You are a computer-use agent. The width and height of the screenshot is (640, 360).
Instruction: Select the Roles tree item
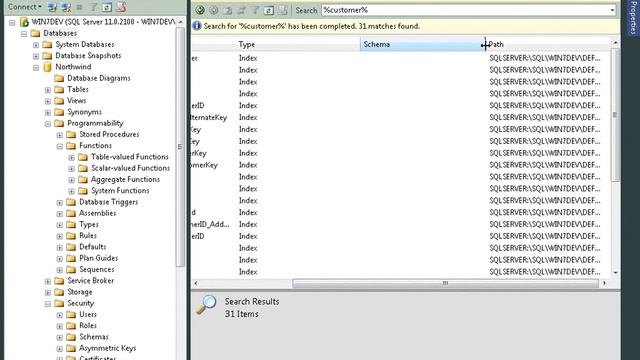[88, 326]
